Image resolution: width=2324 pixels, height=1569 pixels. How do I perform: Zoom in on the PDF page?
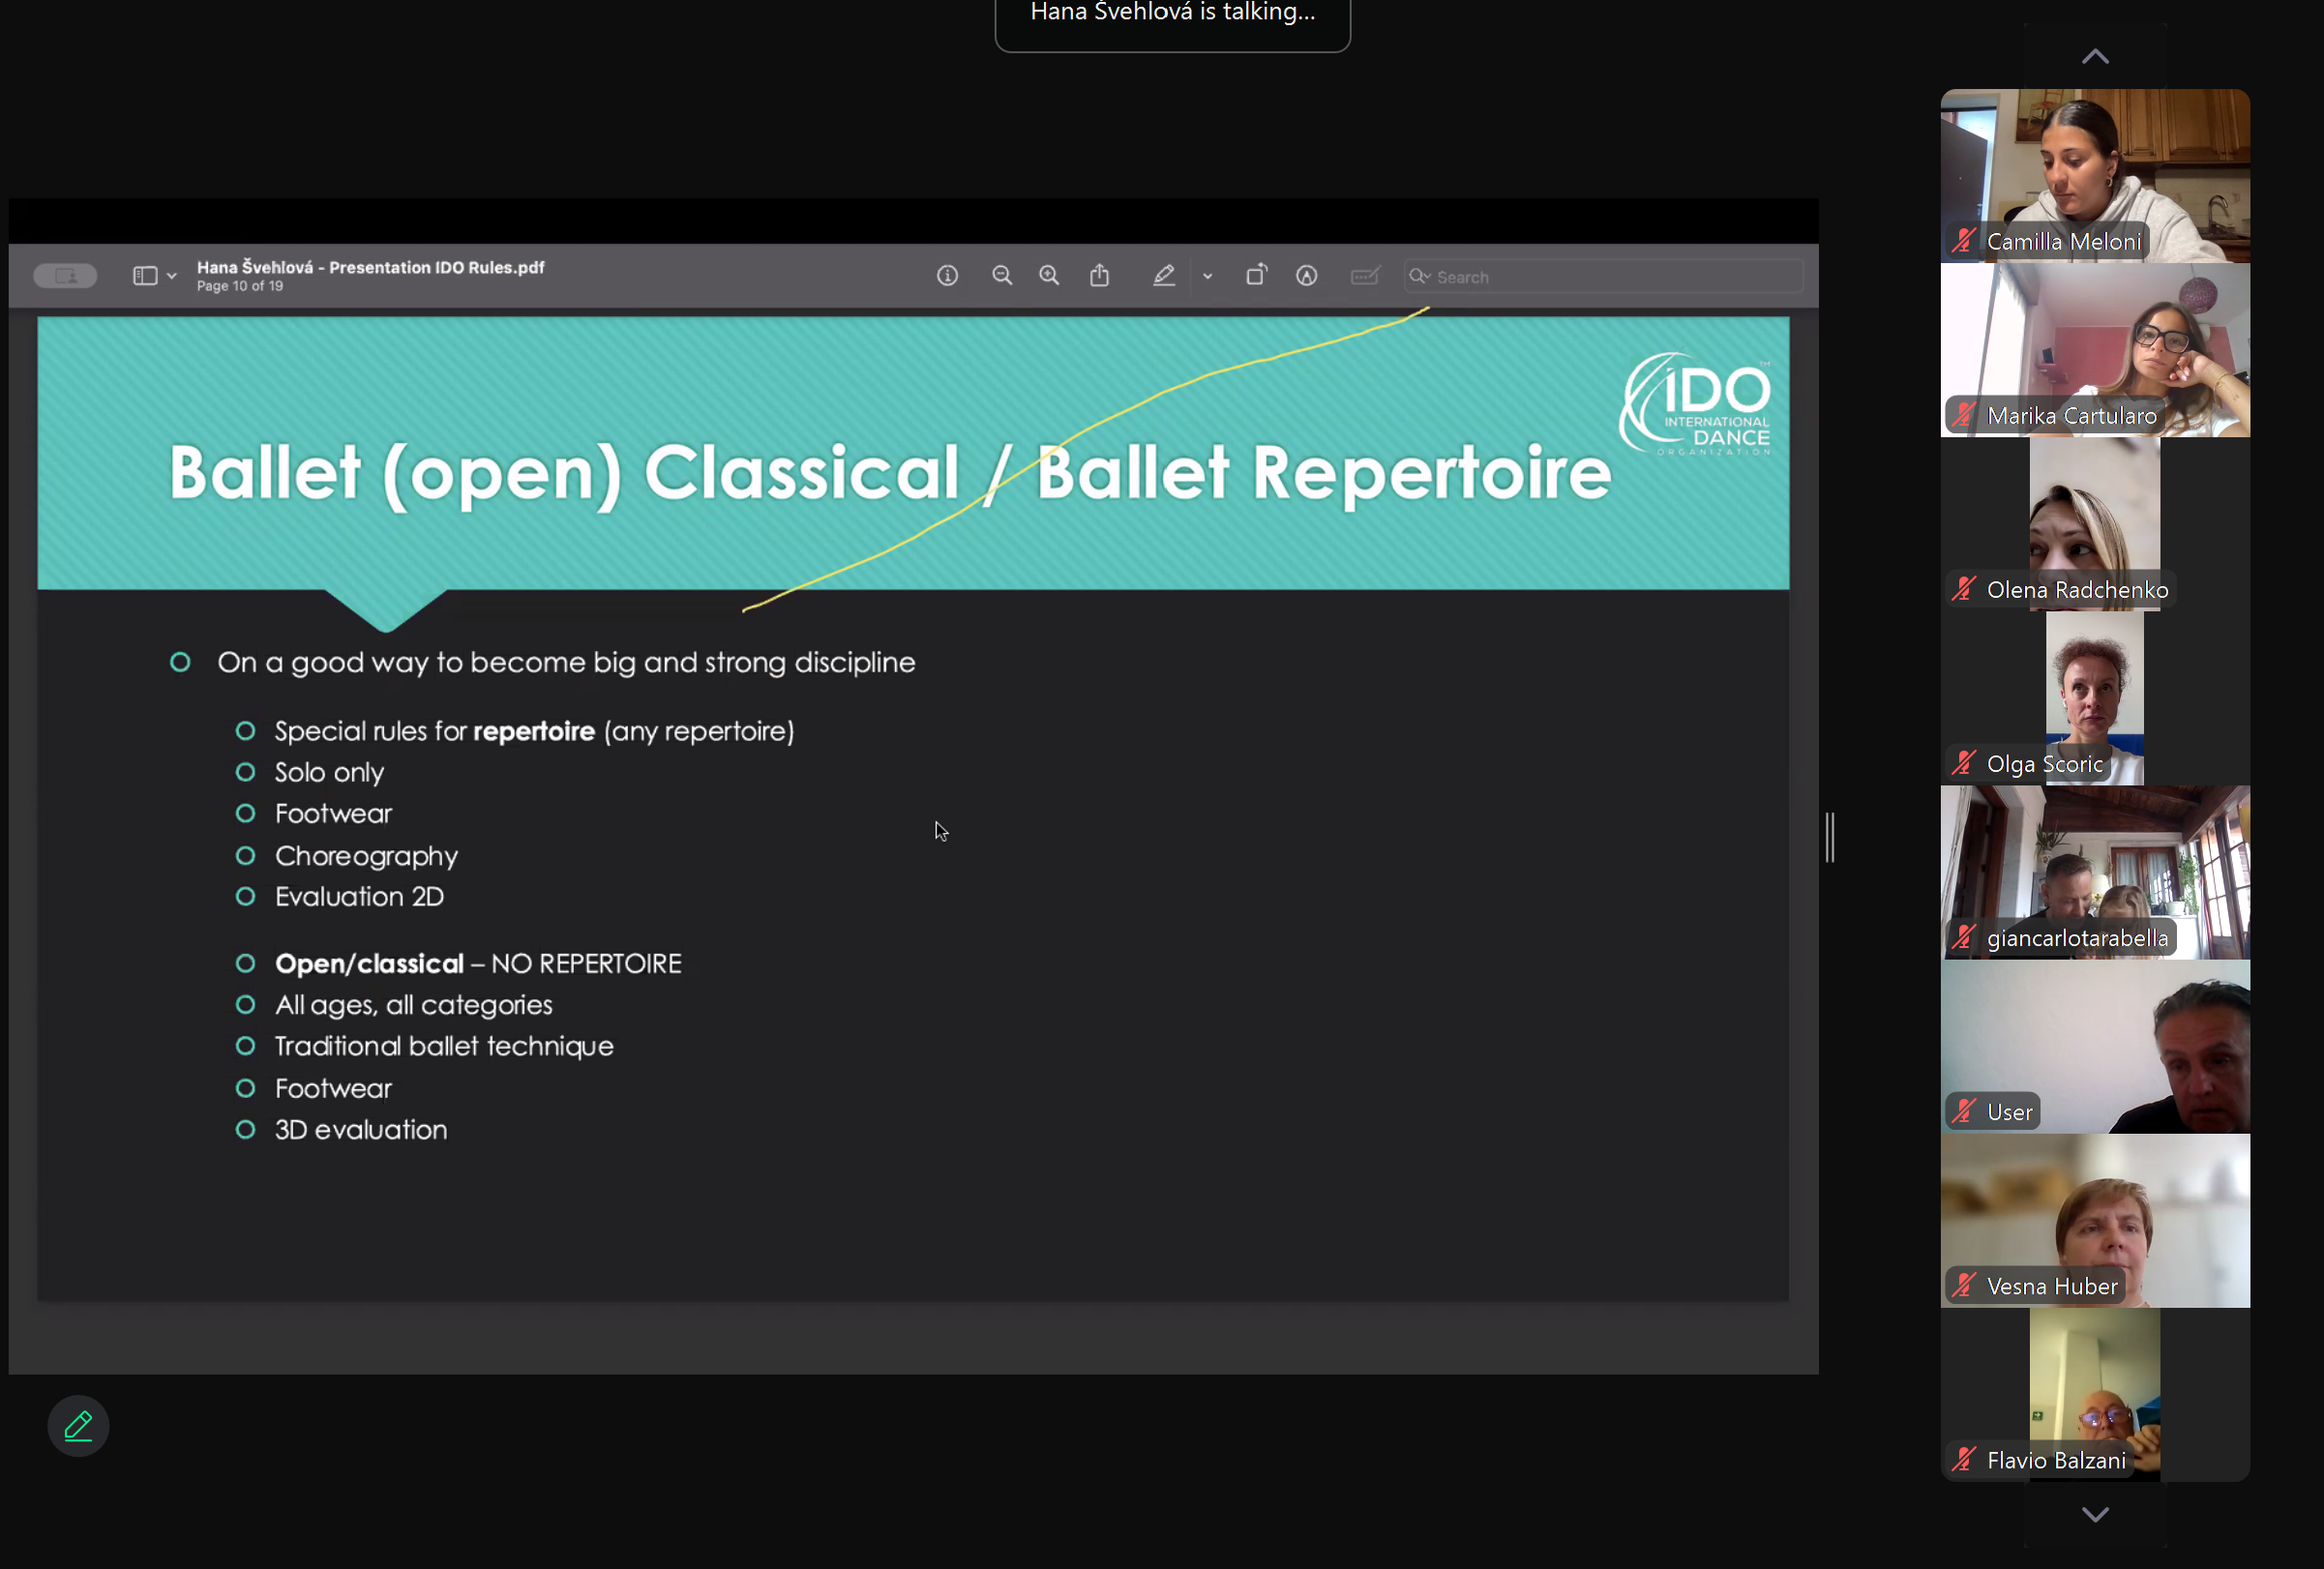[1049, 276]
